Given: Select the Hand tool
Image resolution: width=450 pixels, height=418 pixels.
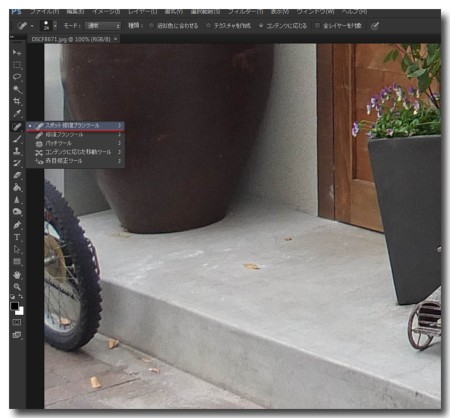Looking at the screenshot, I should pos(17,275).
